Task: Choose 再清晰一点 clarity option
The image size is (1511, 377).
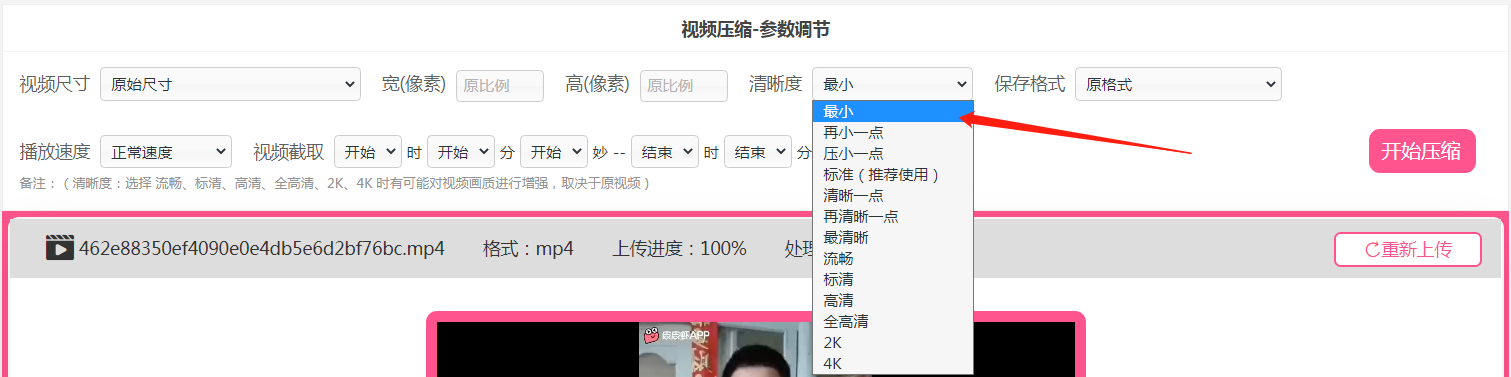Action: [x=893, y=216]
